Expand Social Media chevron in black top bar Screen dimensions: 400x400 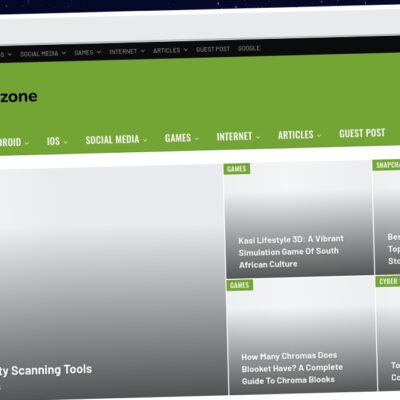tap(64, 53)
